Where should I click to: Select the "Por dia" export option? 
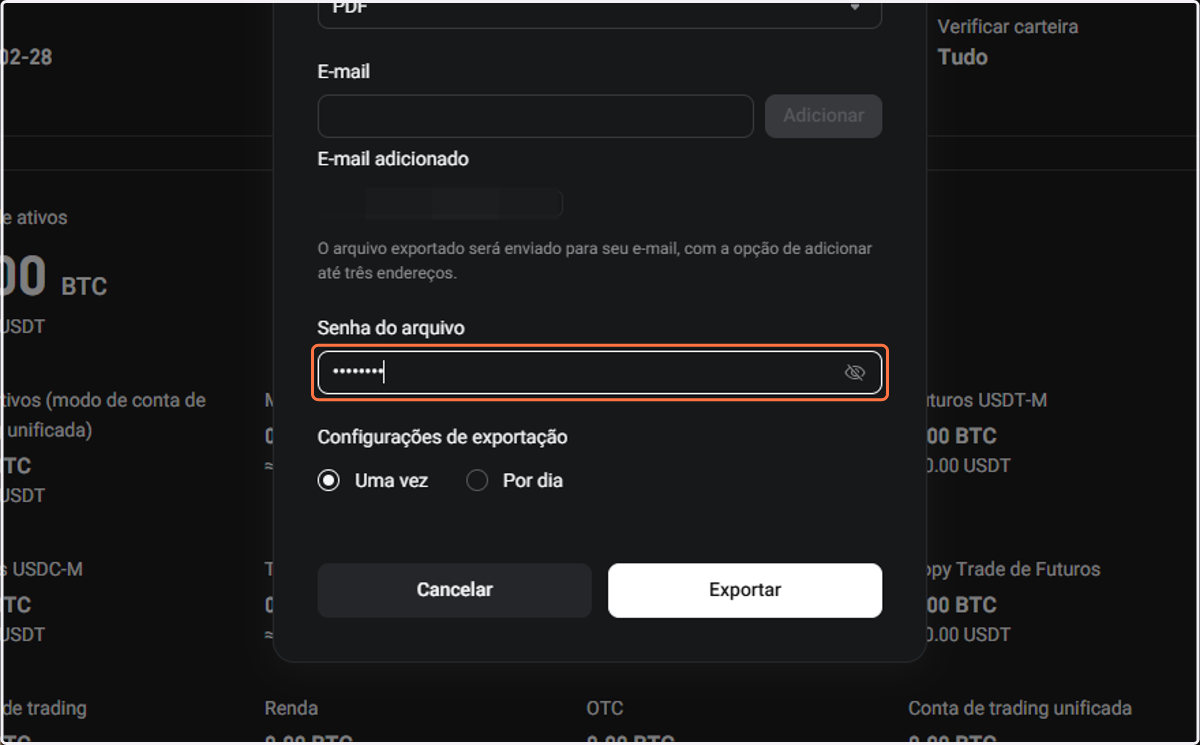pyautogui.click(x=515, y=481)
